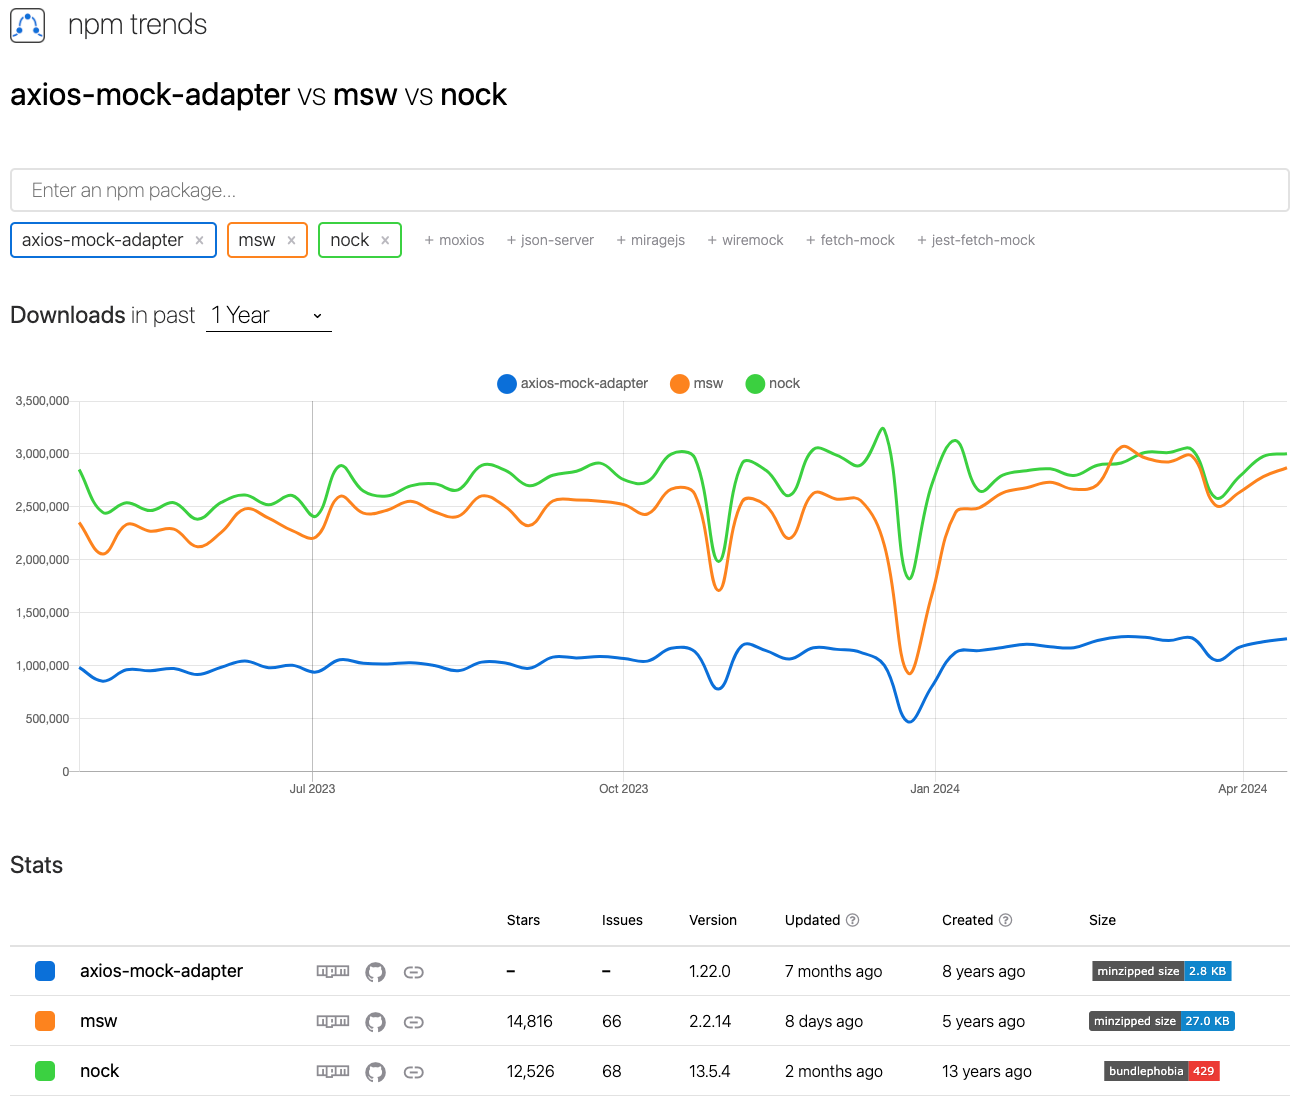Add wiremock suggestion to comparison
1312x1106 pixels.
745,240
